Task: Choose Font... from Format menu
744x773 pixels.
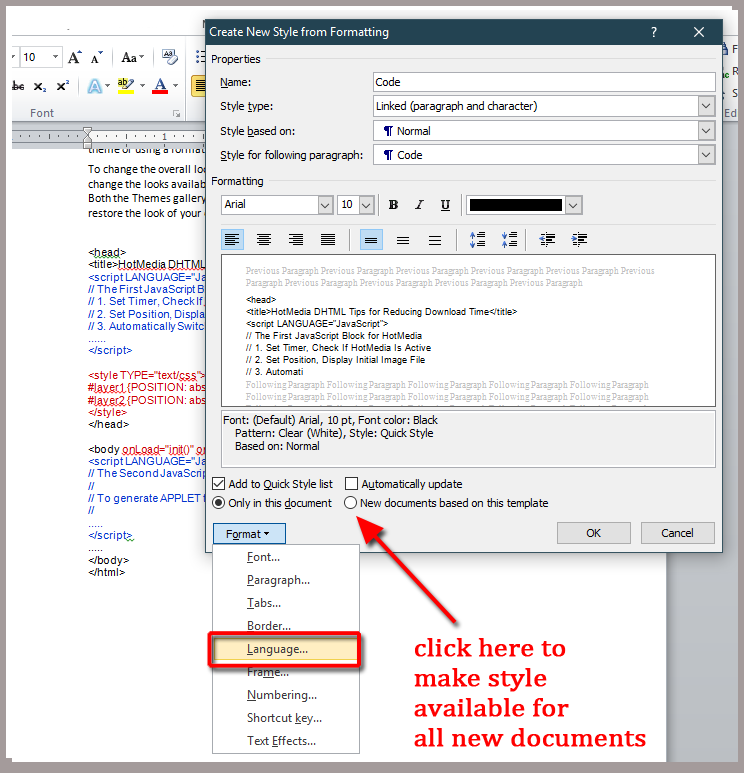Action: click(286, 557)
